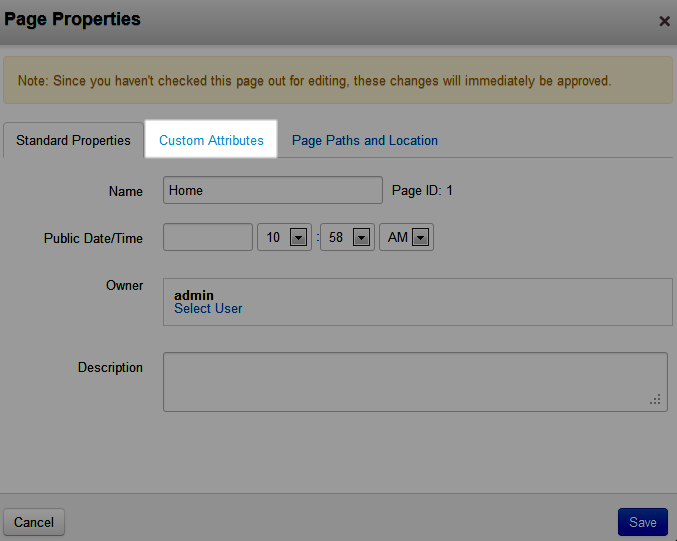Go to Page Paths and Location tab
Image resolution: width=677 pixels, height=541 pixels.
364,140
